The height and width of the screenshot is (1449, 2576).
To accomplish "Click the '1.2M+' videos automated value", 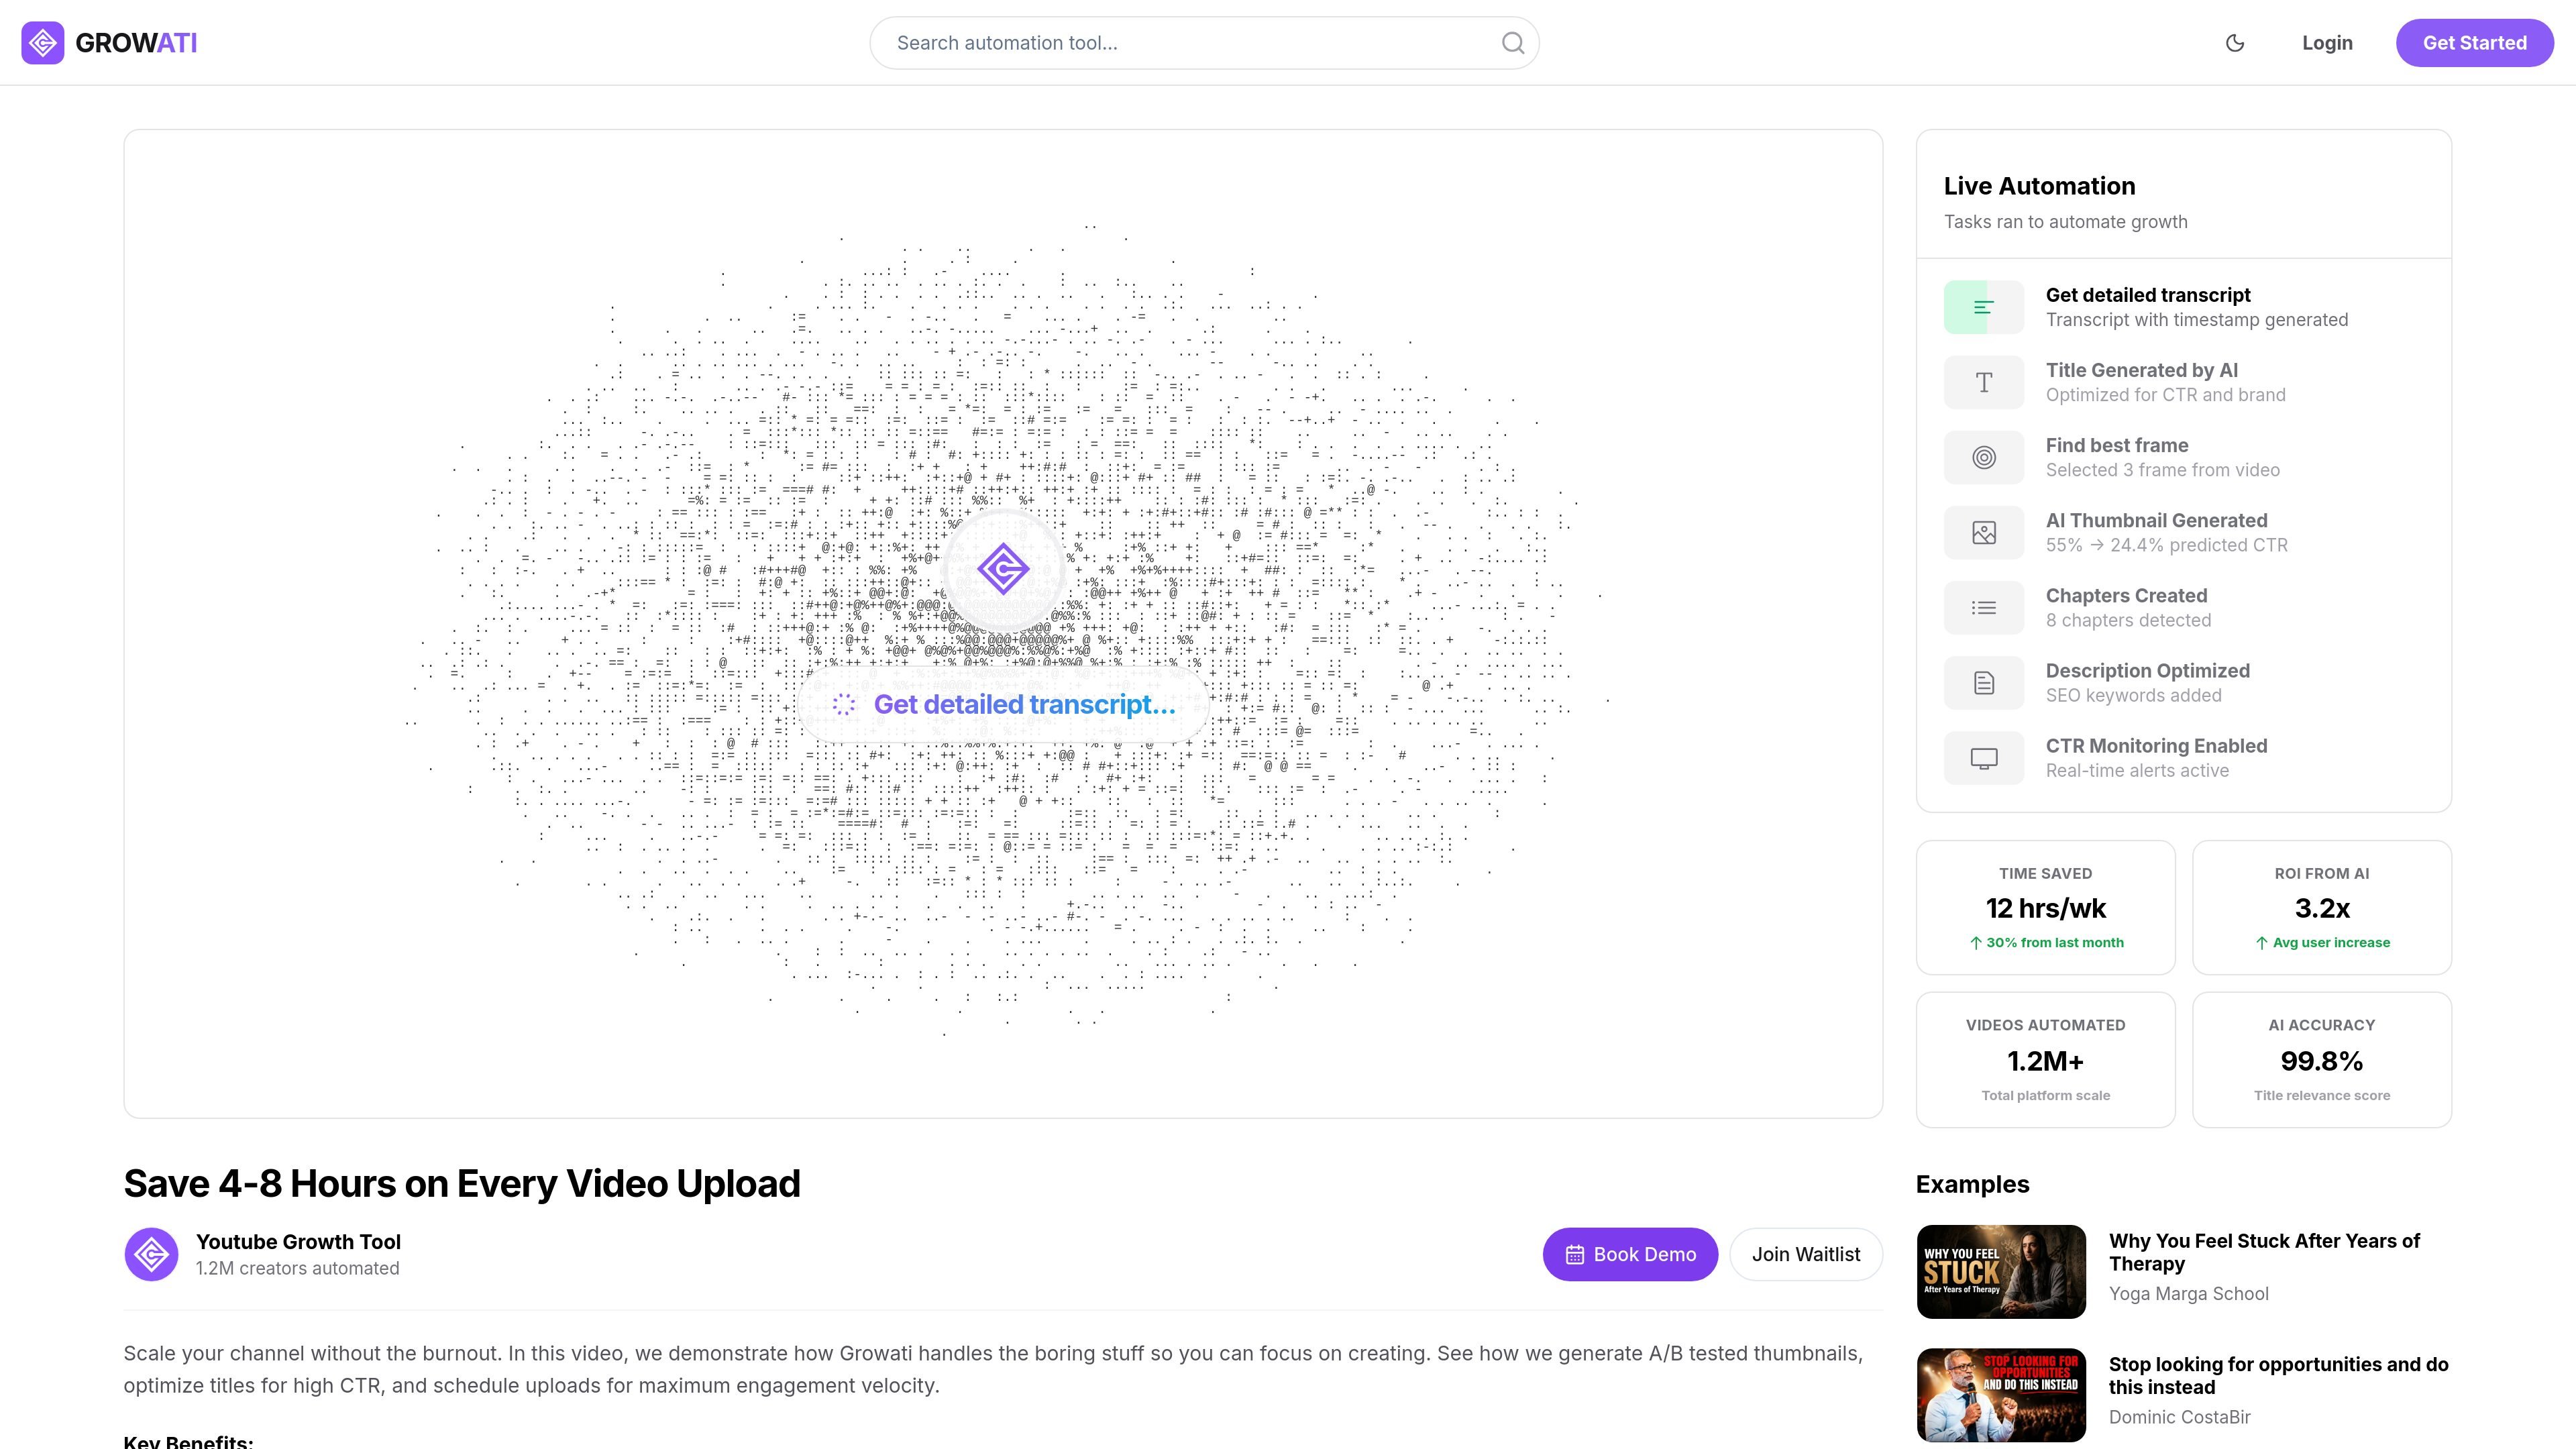I will point(2045,1061).
